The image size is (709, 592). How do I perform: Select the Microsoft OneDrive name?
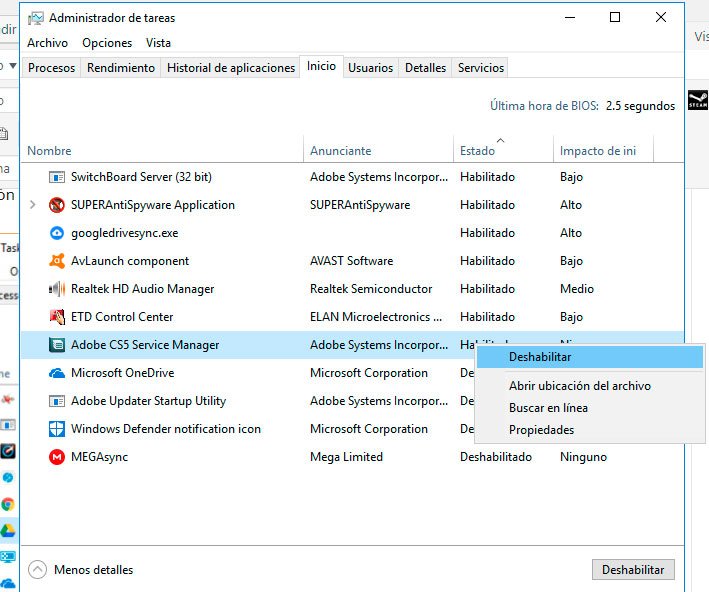click(x=123, y=373)
